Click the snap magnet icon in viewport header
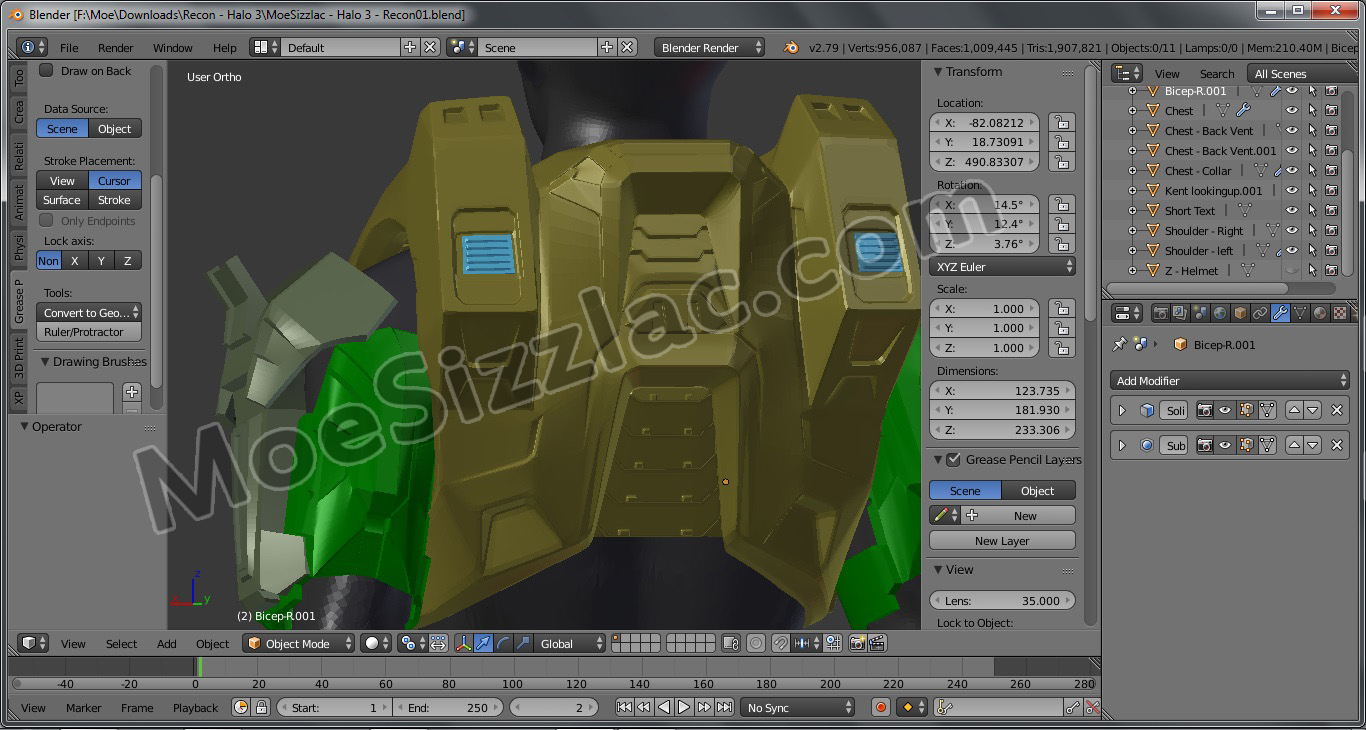Image resolution: width=1366 pixels, height=730 pixels. (x=781, y=644)
